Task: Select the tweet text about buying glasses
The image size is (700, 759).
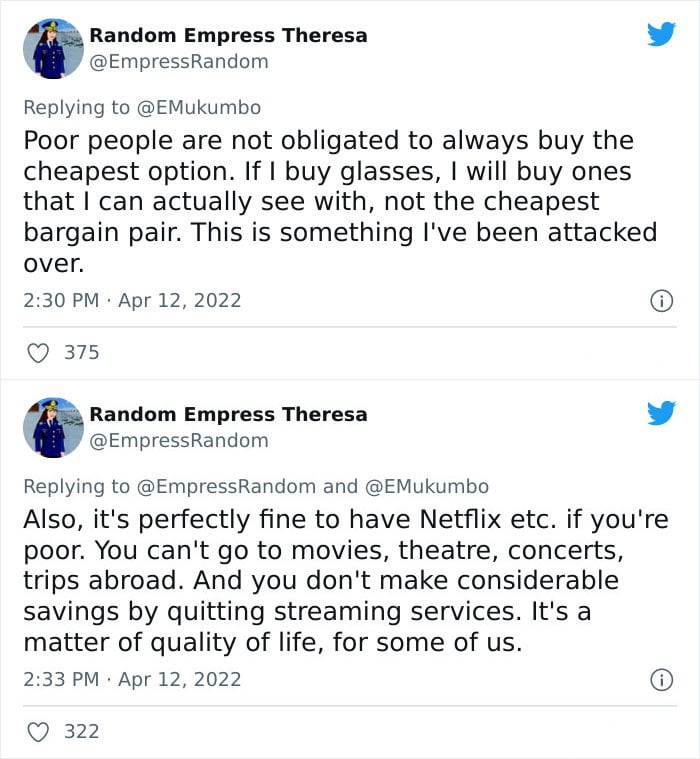Action: pos(340,201)
